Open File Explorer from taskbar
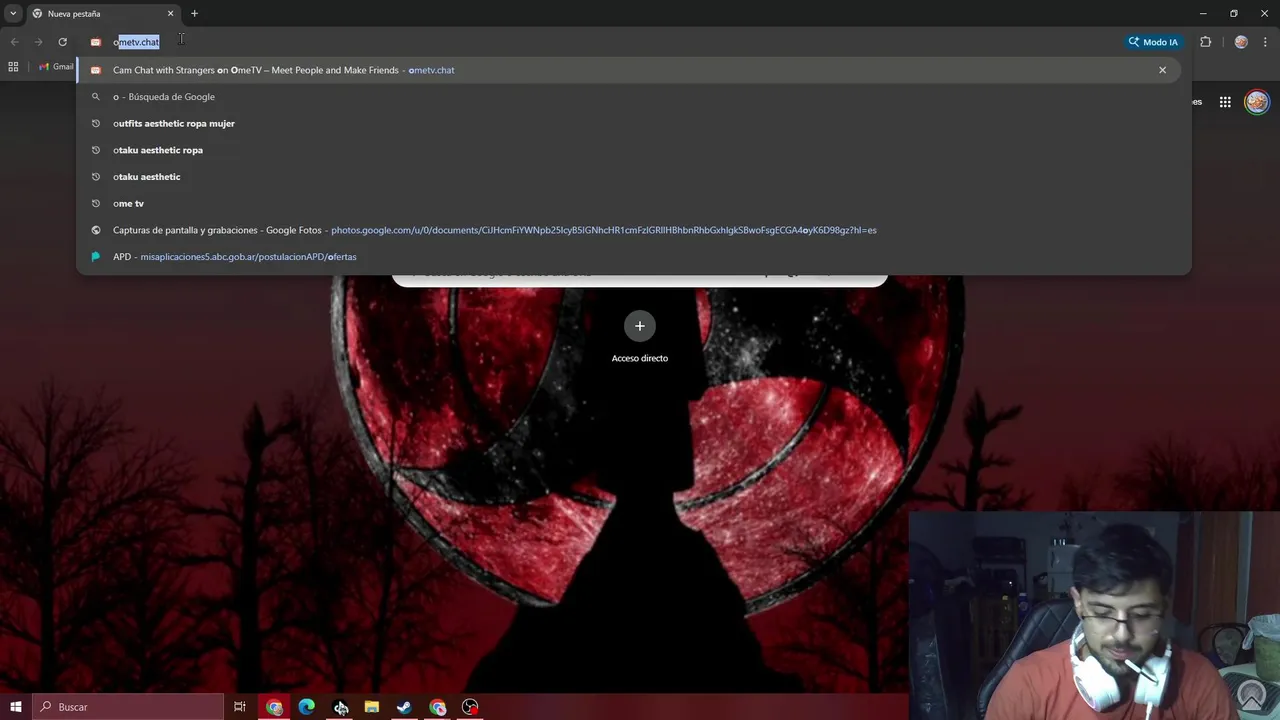The height and width of the screenshot is (720, 1280). tap(372, 707)
